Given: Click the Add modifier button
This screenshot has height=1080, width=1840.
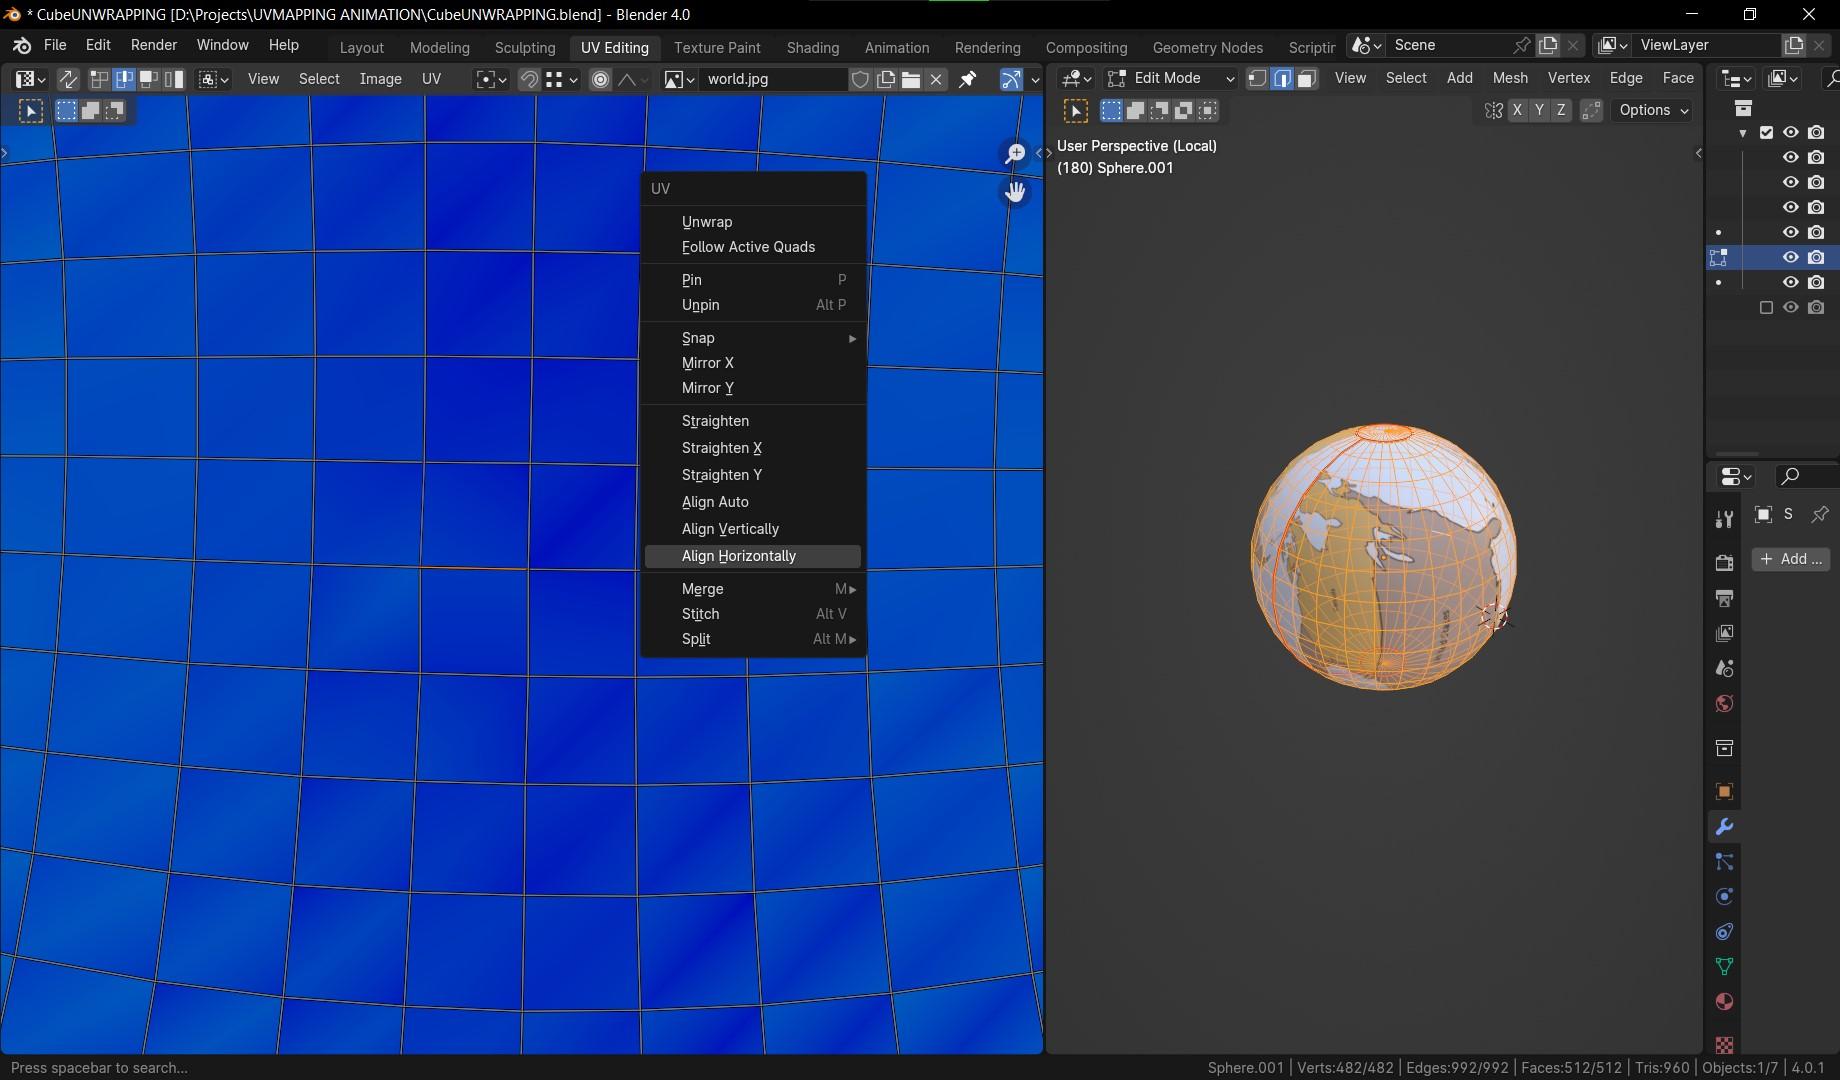Looking at the screenshot, I should (1791, 559).
